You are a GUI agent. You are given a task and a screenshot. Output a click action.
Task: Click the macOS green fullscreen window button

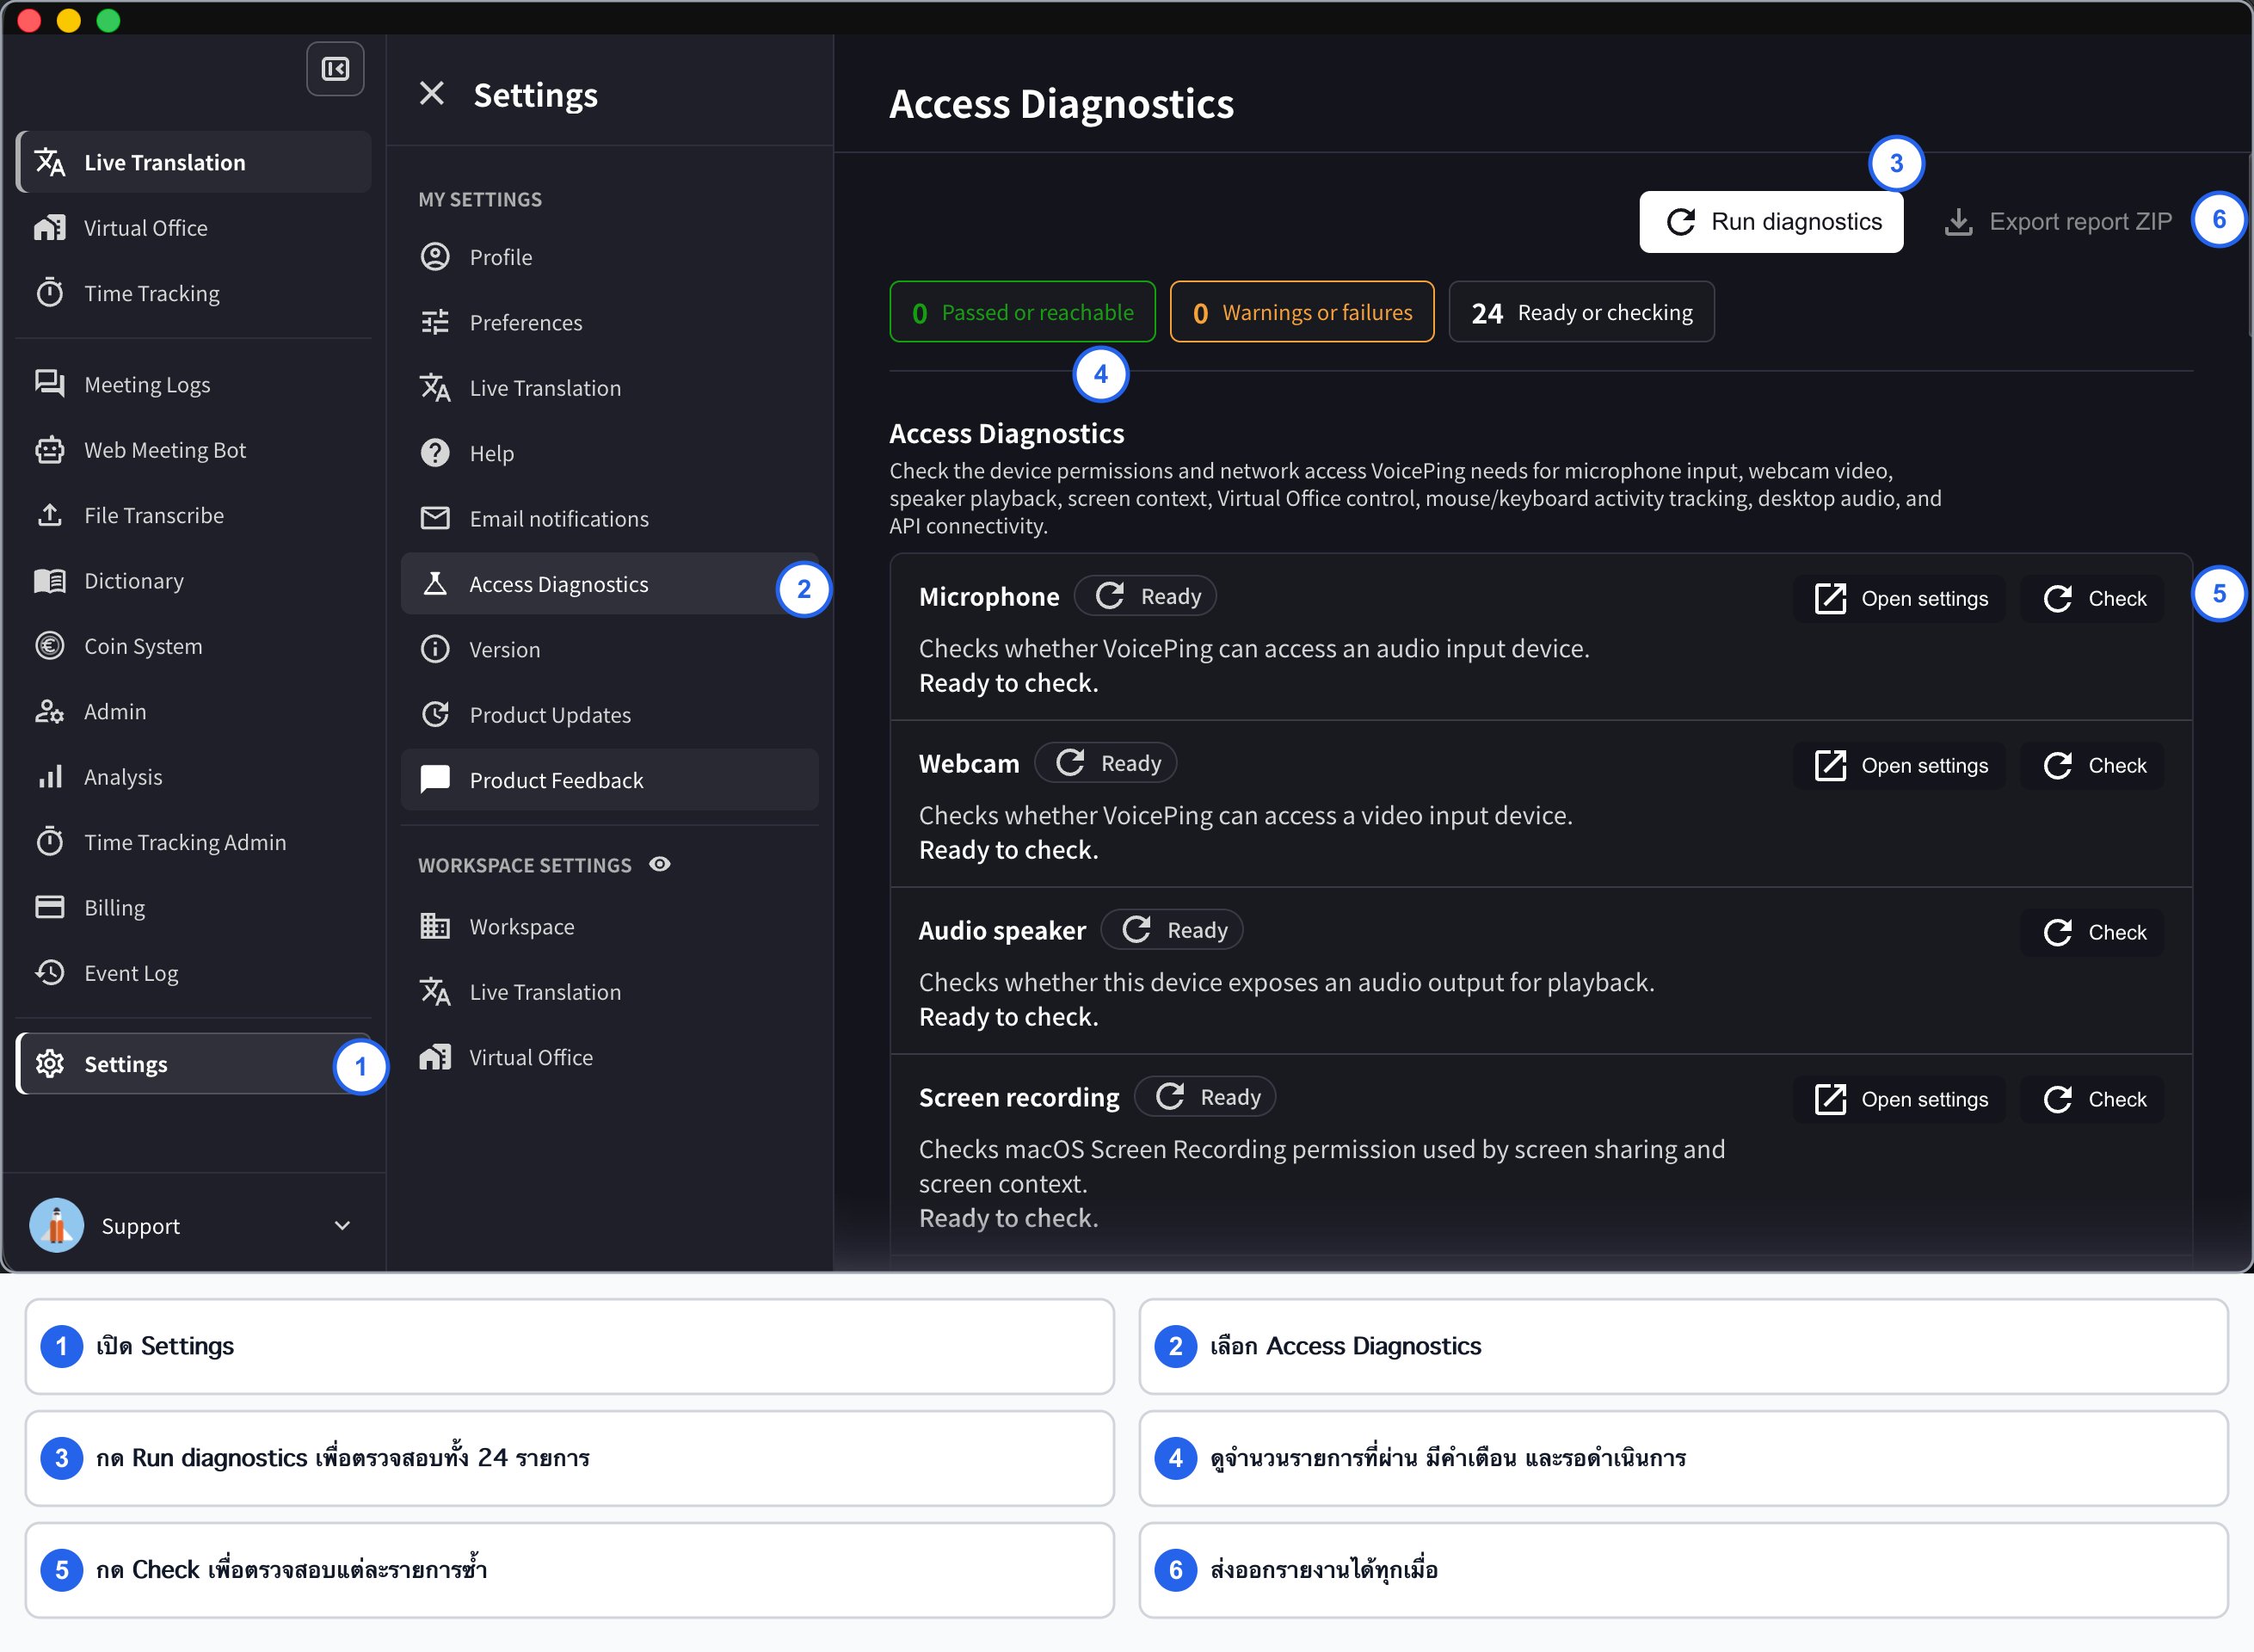108,20
